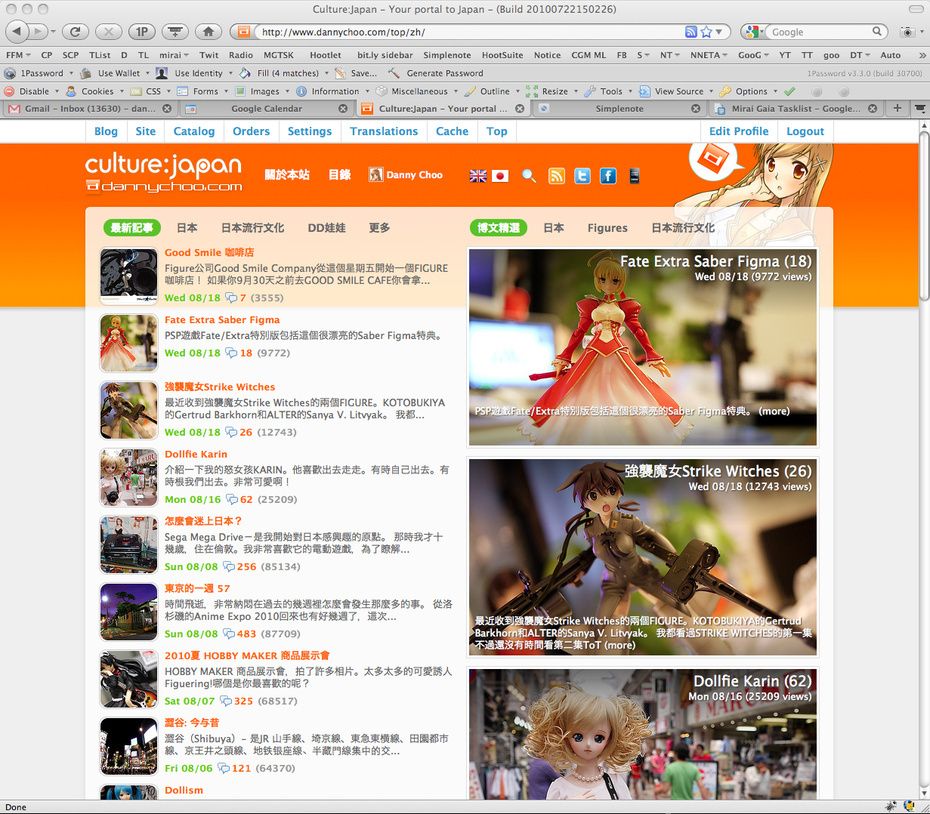
Task: Select the 博文精選 tab
Action: click(x=498, y=228)
